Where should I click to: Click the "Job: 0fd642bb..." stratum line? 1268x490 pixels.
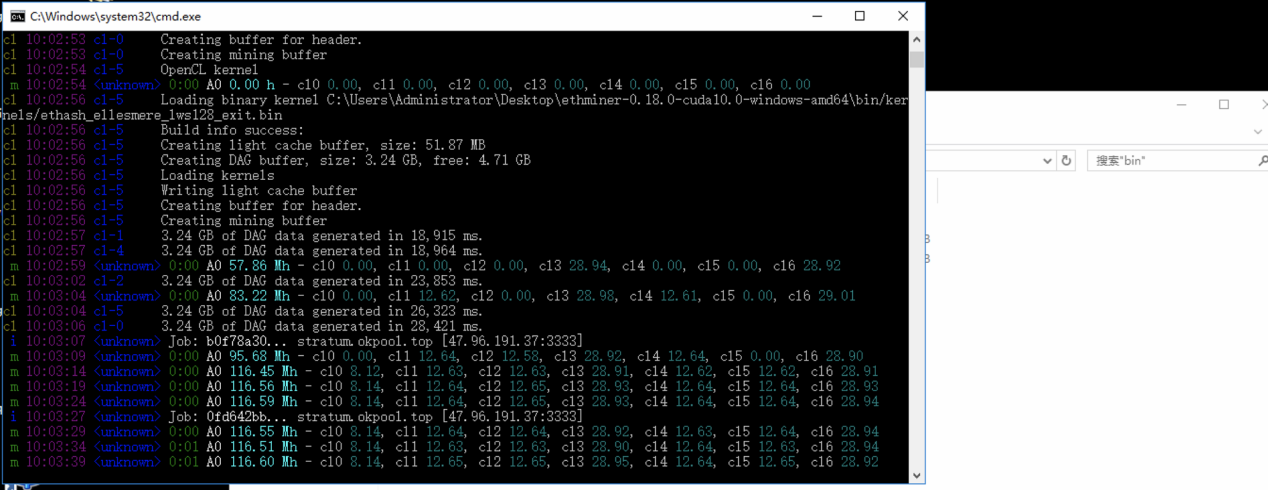pos(376,416)
